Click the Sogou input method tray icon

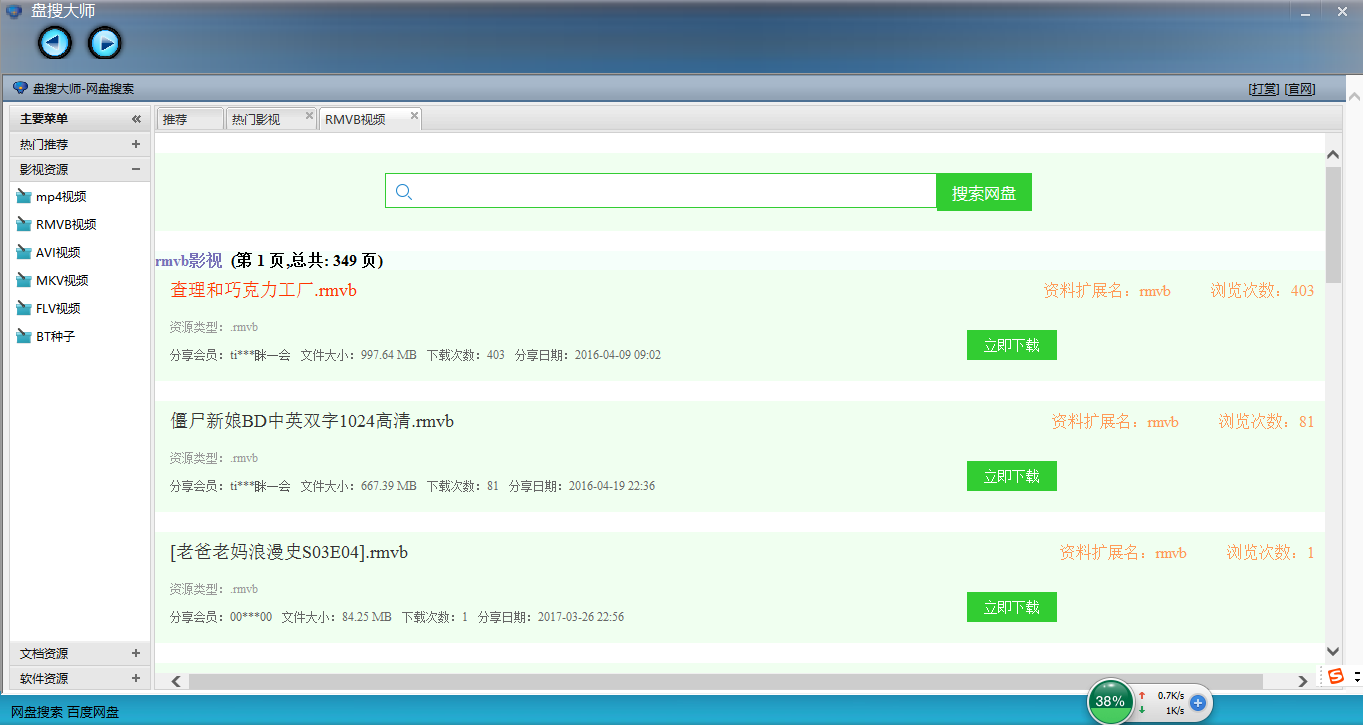coord(1337,677)
